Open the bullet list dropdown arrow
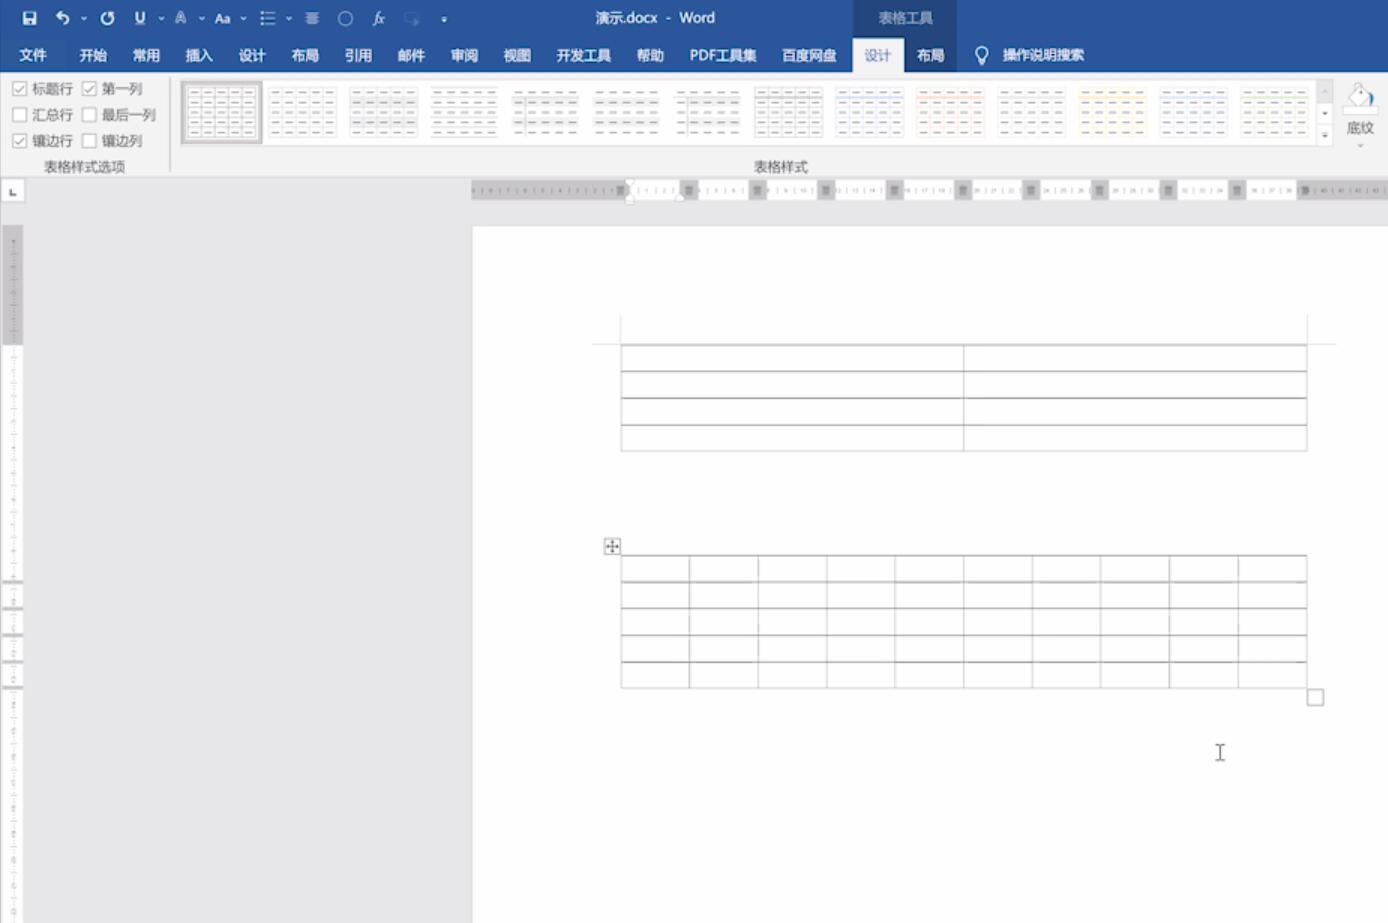The image size is (1388, 923). coord(289,19)
